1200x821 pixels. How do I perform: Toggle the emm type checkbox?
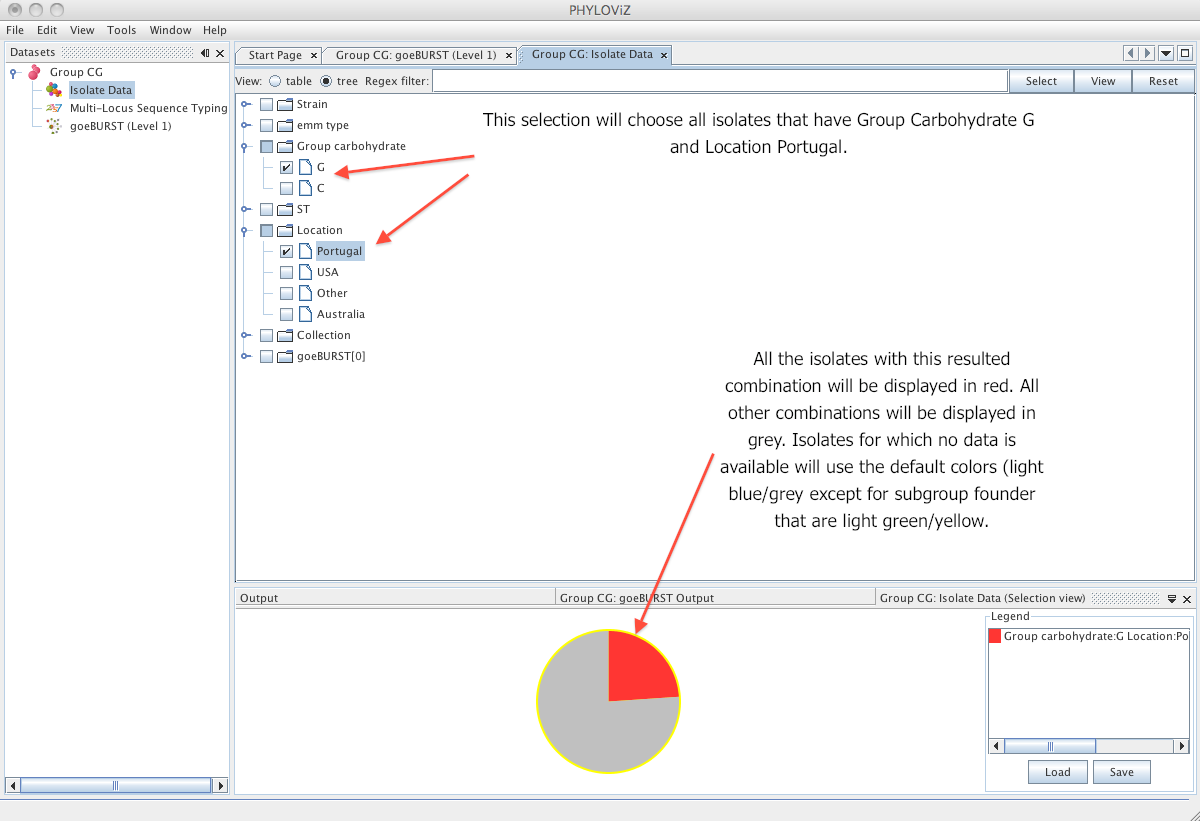pos(266,125)
